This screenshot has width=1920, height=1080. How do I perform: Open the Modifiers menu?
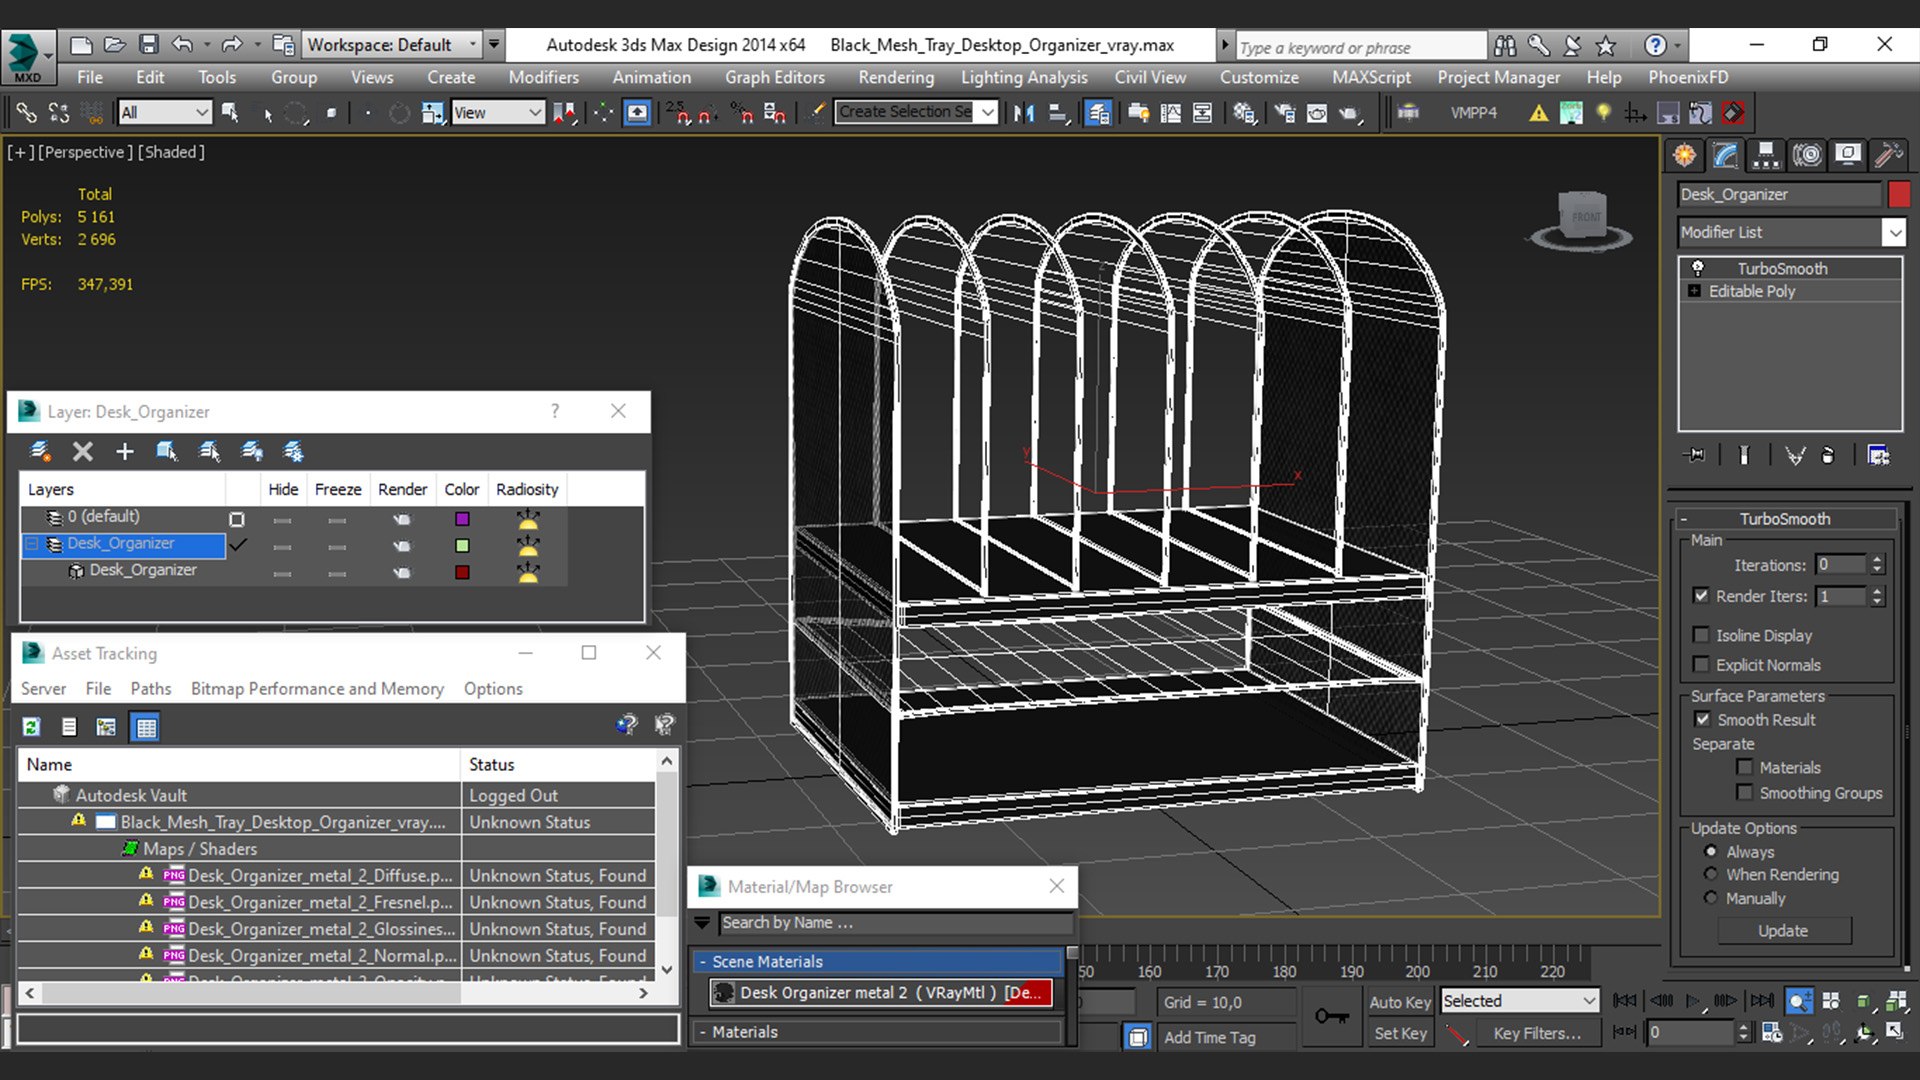pos(543,77)
